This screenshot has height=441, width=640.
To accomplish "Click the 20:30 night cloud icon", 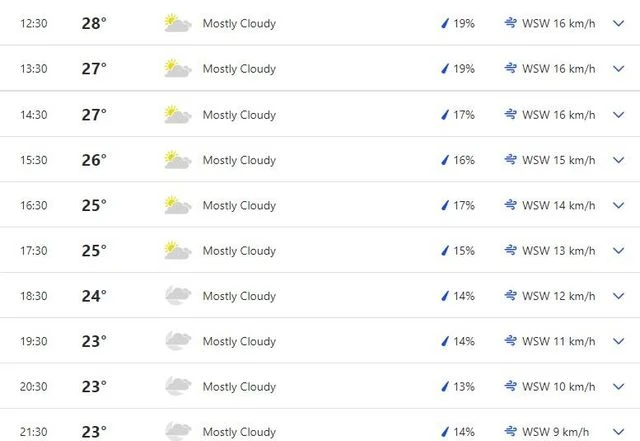I will (177, 386).
